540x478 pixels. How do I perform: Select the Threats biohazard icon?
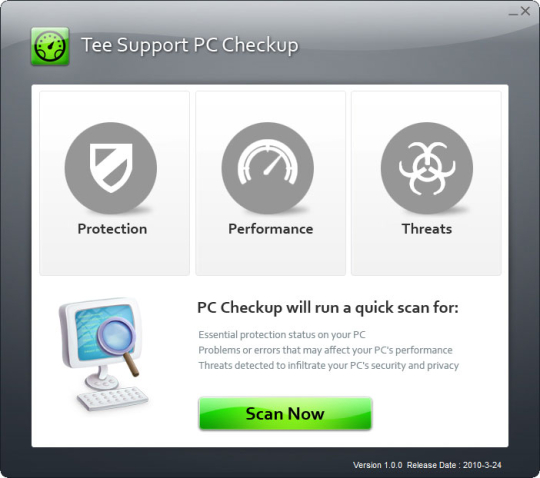pos(427,168)
